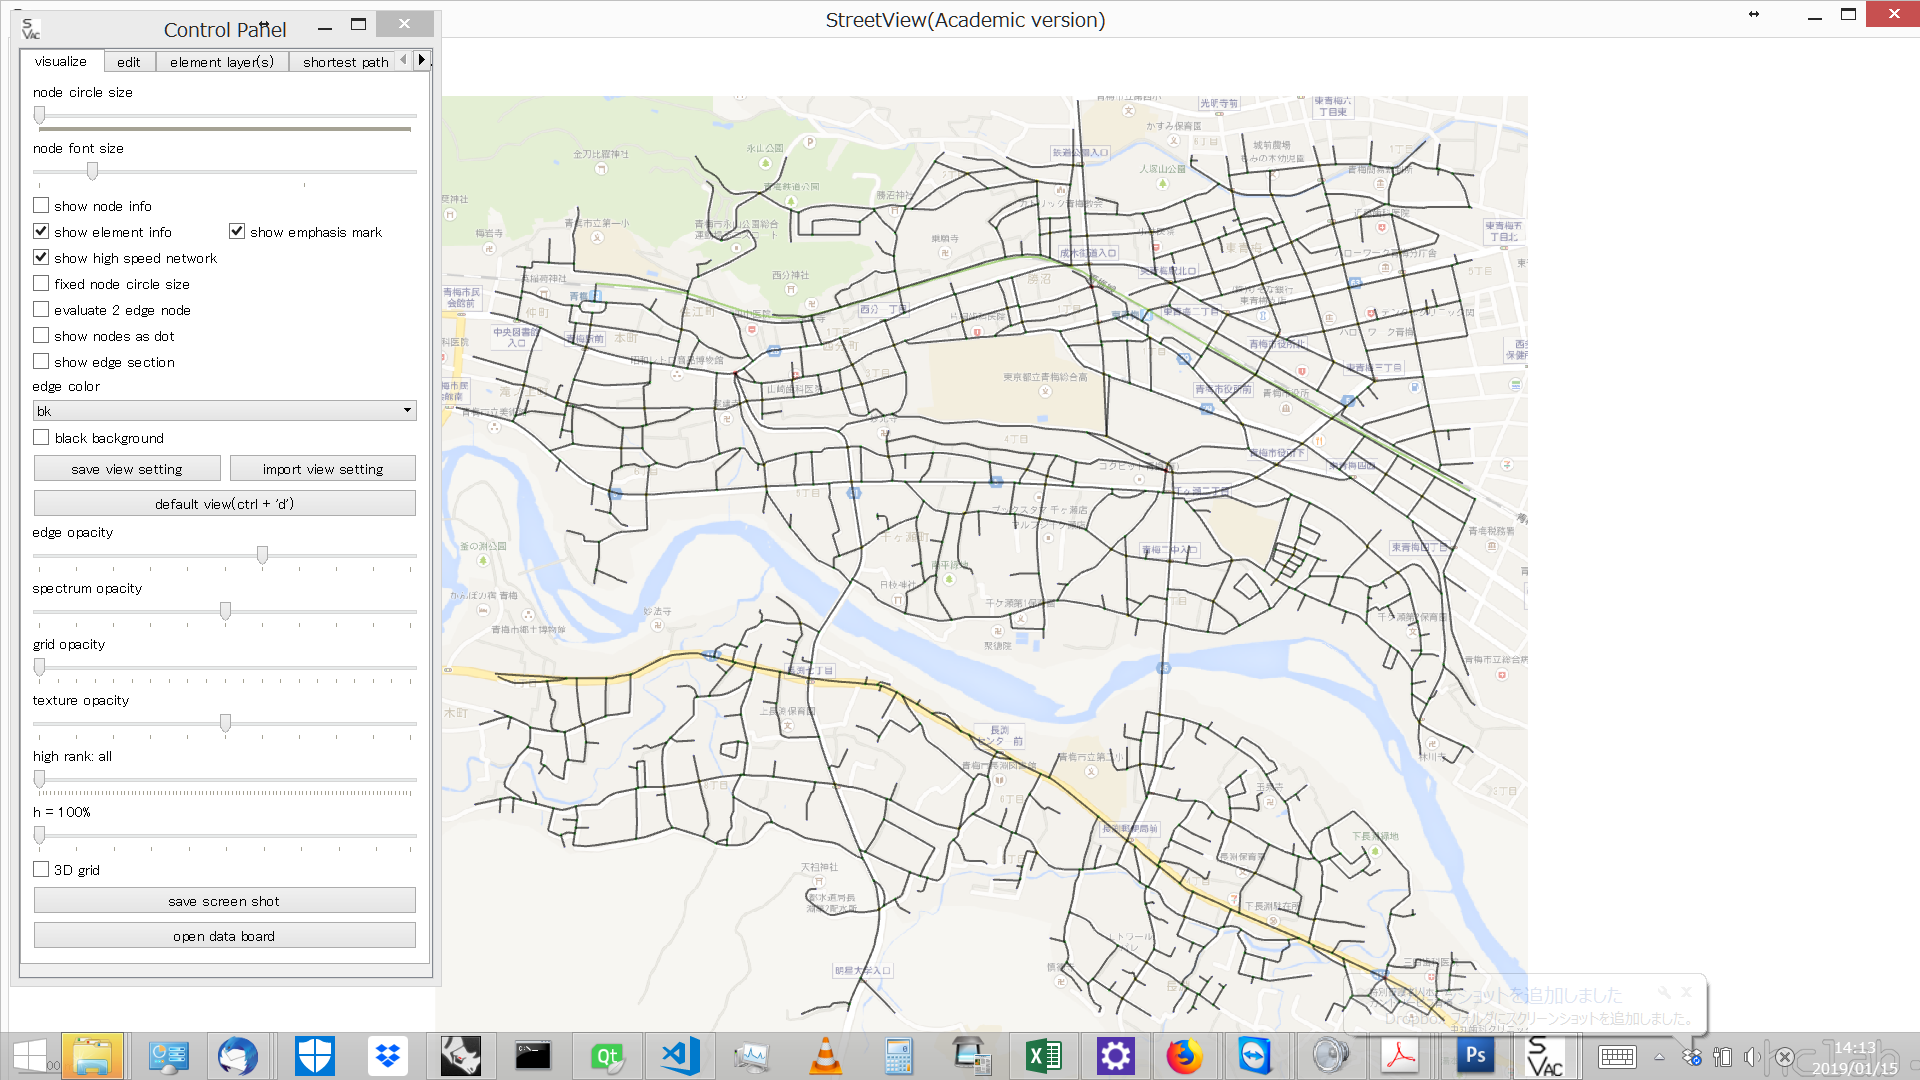
Task: Click the edge opacity slider handle
Action: click(262, 555)
